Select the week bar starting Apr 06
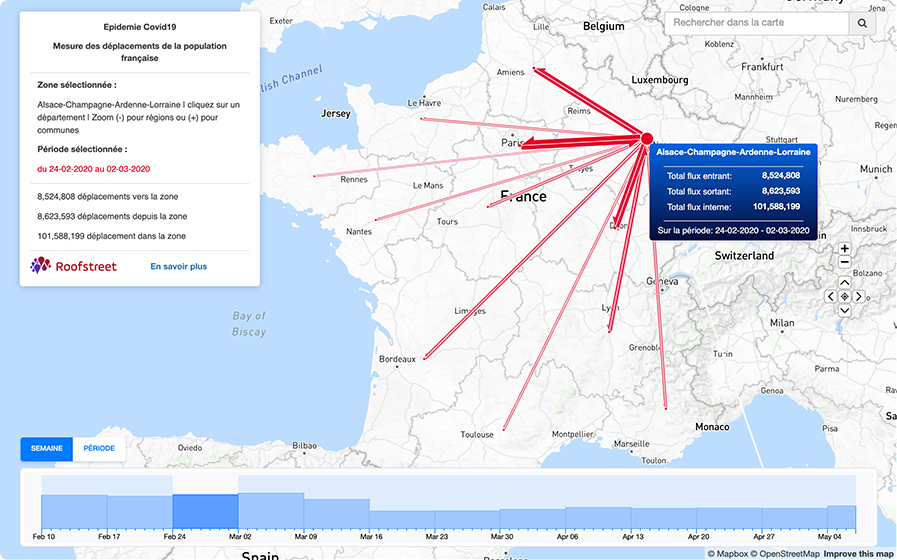 (x=598, y=518)
